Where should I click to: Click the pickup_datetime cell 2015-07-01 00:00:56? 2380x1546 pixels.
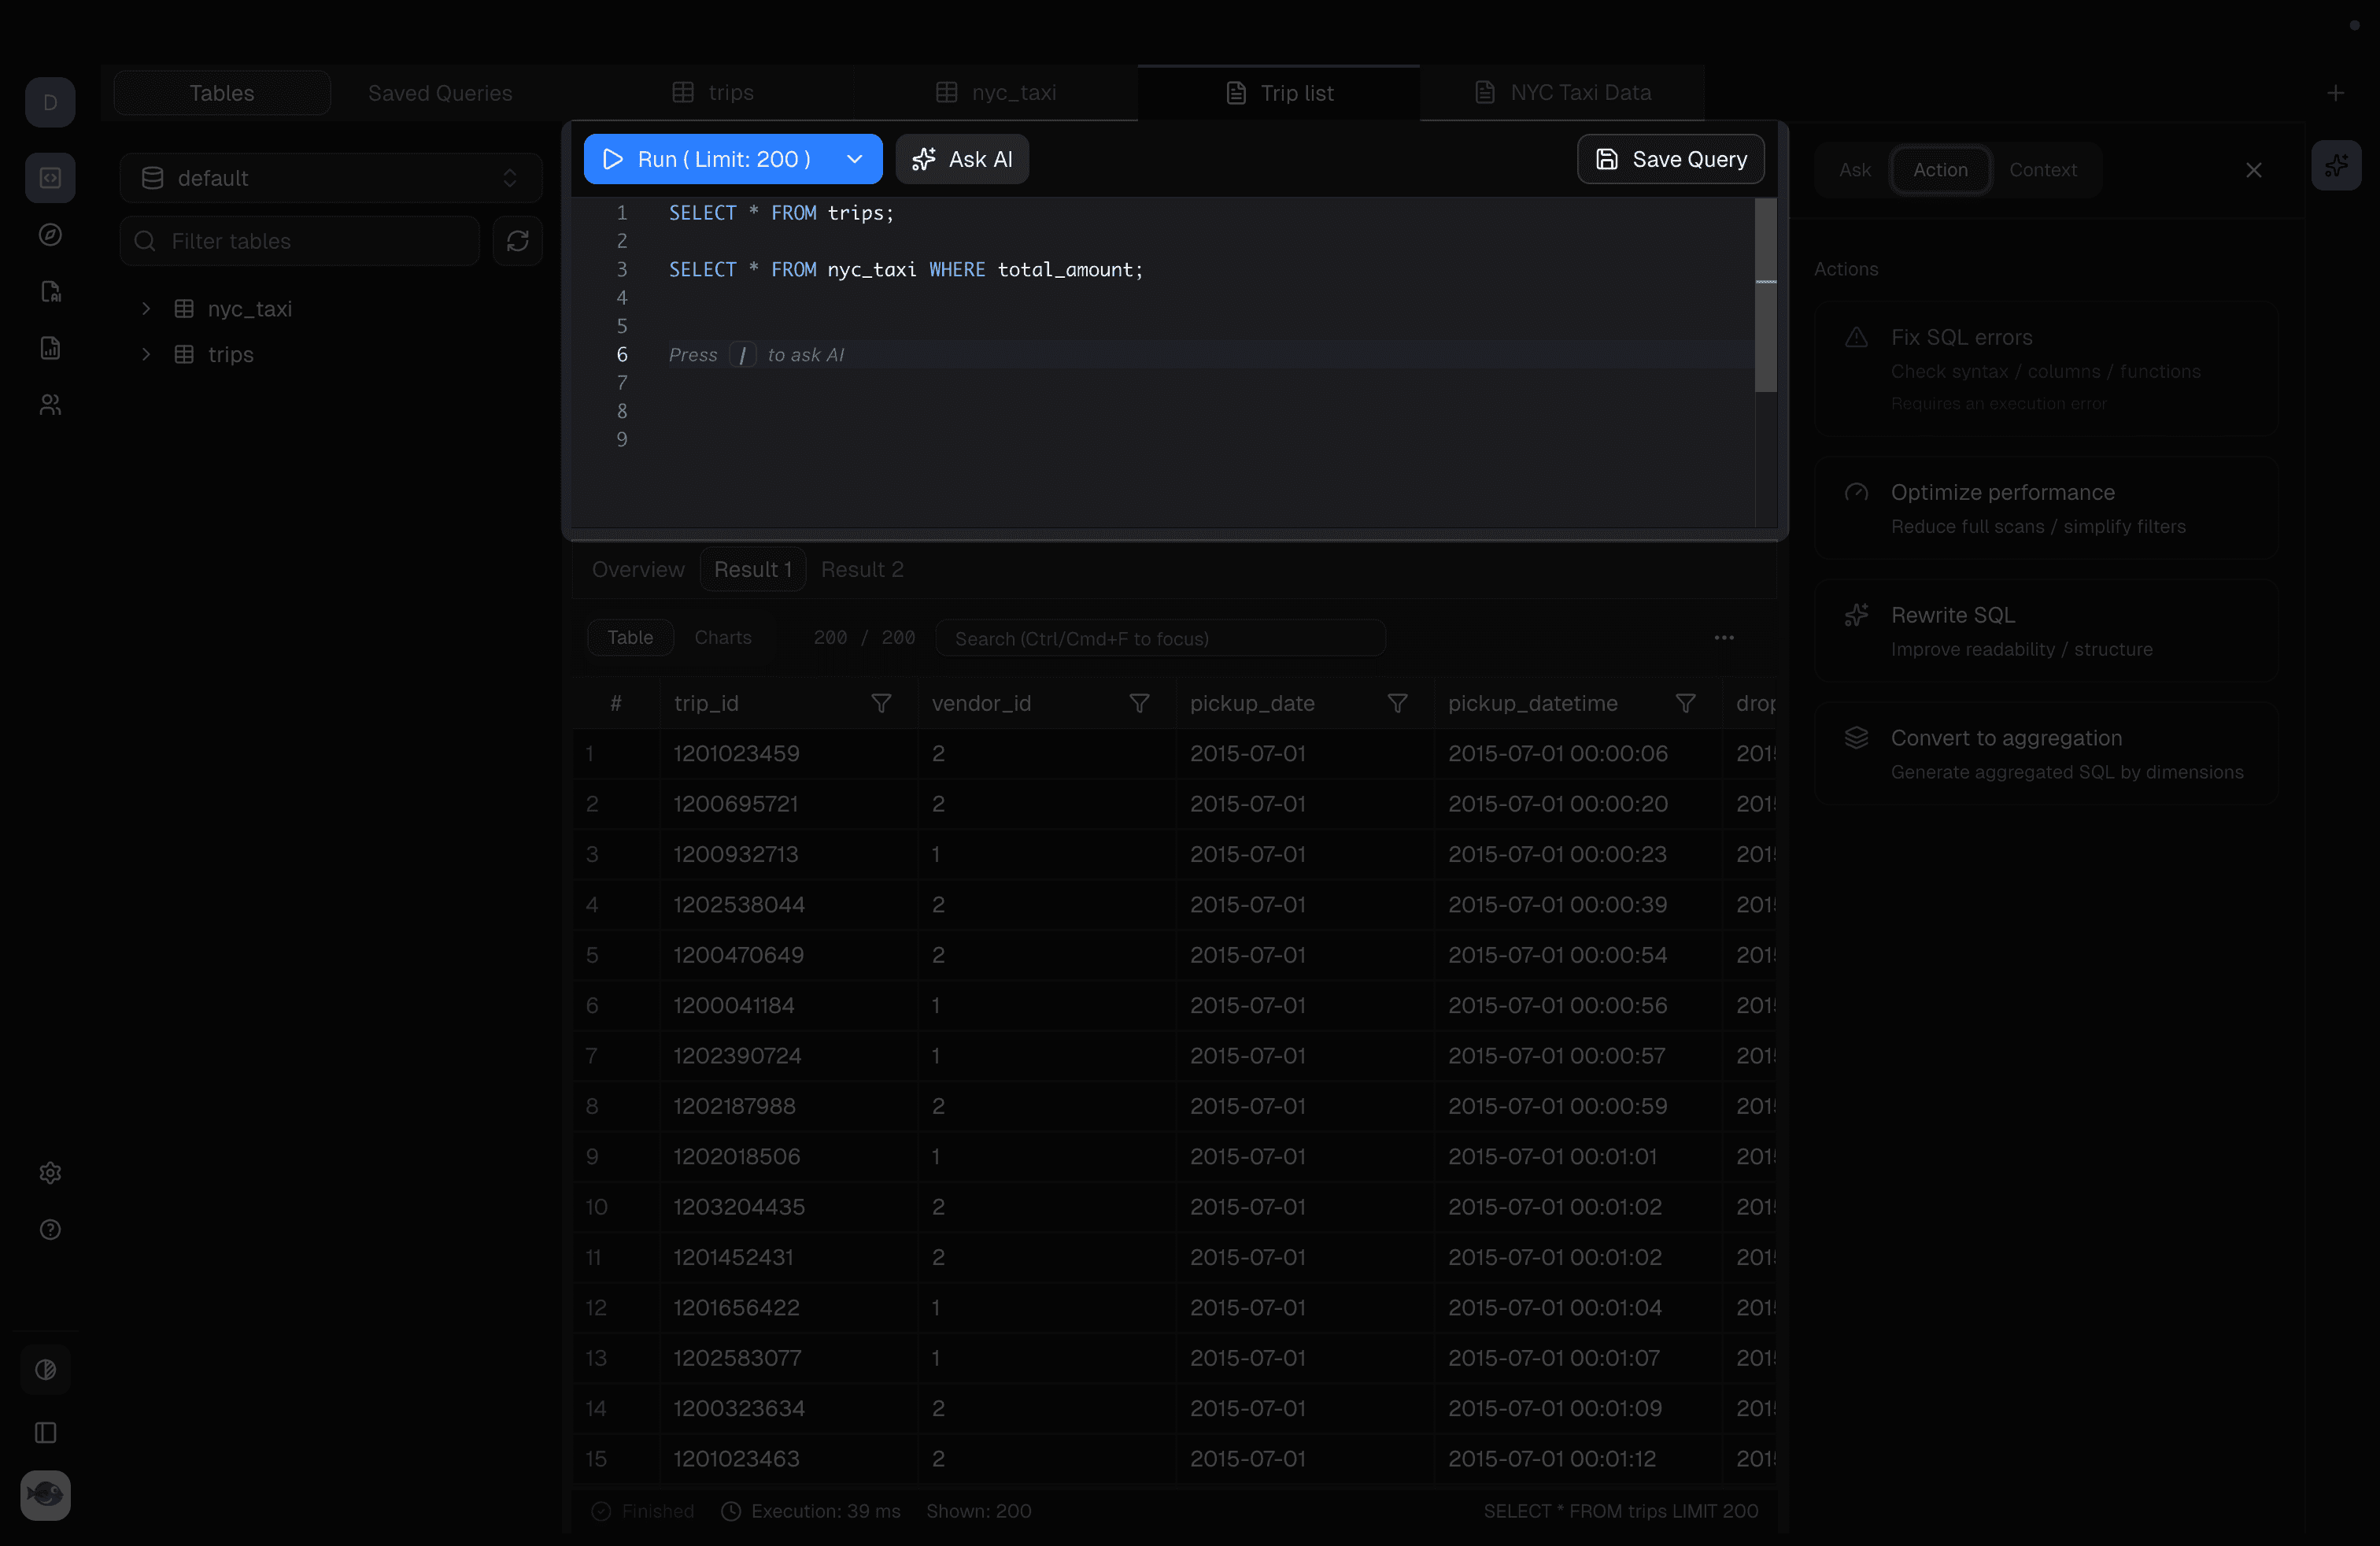[x=1577, y=1005]
